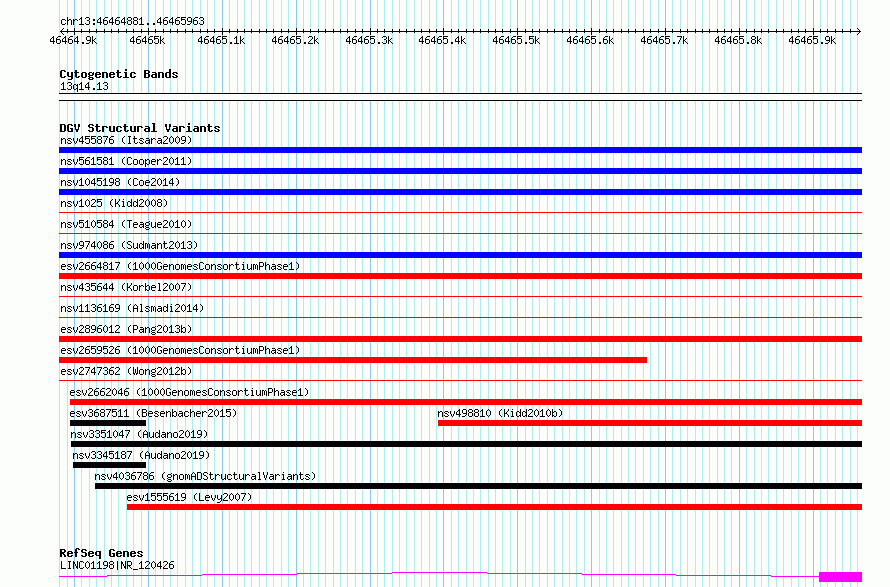Select the esv3687511 (Besenbacher2015) black bar
Screen dimensions: 890x587
coord(108,423)
